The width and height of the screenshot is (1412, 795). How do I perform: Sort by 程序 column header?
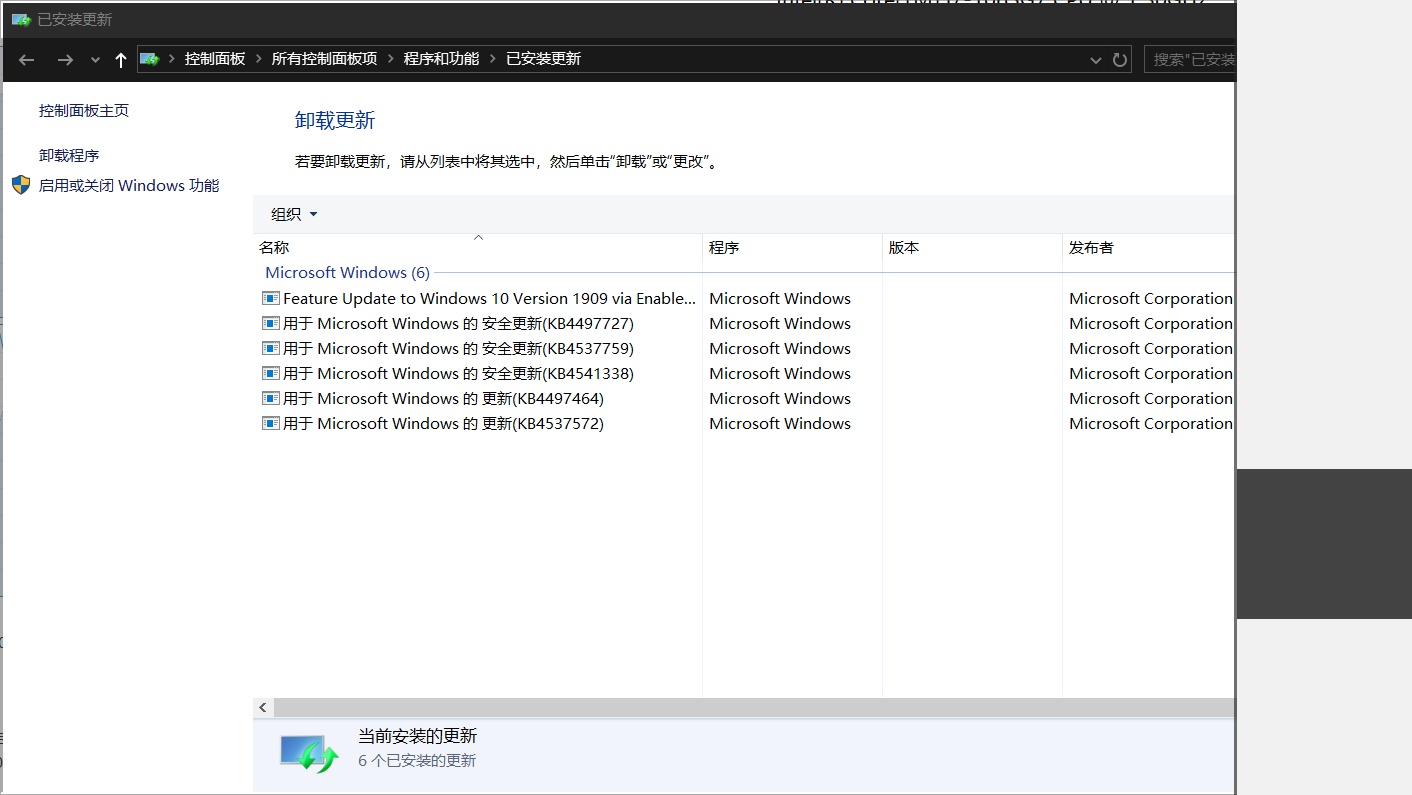[792, 248]
